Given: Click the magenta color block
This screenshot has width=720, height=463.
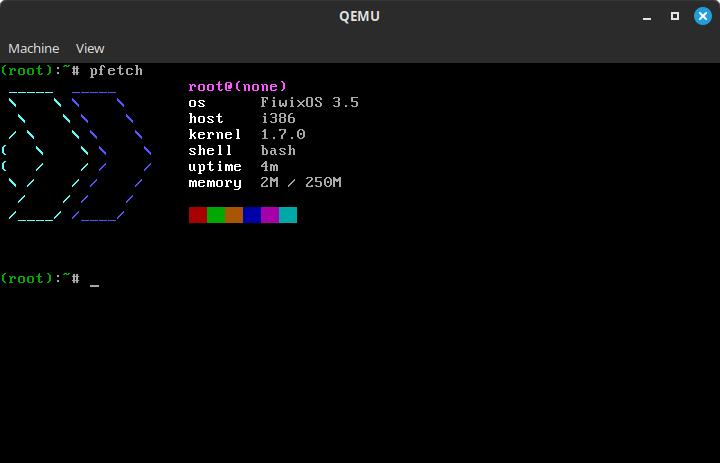Looking at the screenshot, I should [x=270, y=215].
